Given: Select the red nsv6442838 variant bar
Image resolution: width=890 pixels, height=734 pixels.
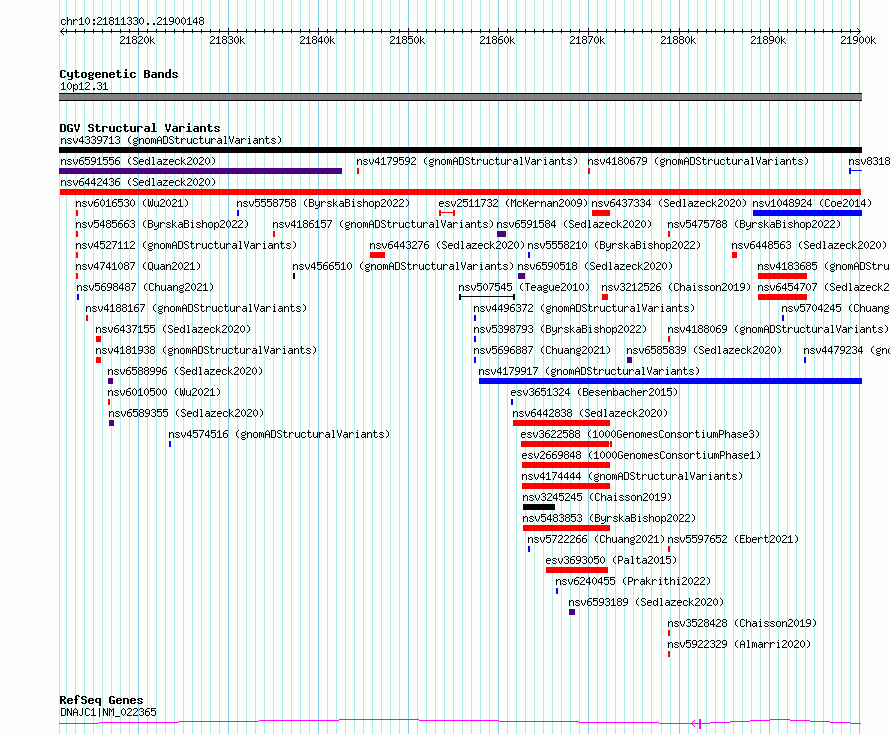Looking at the screenshot, I should tap(561, 423).
